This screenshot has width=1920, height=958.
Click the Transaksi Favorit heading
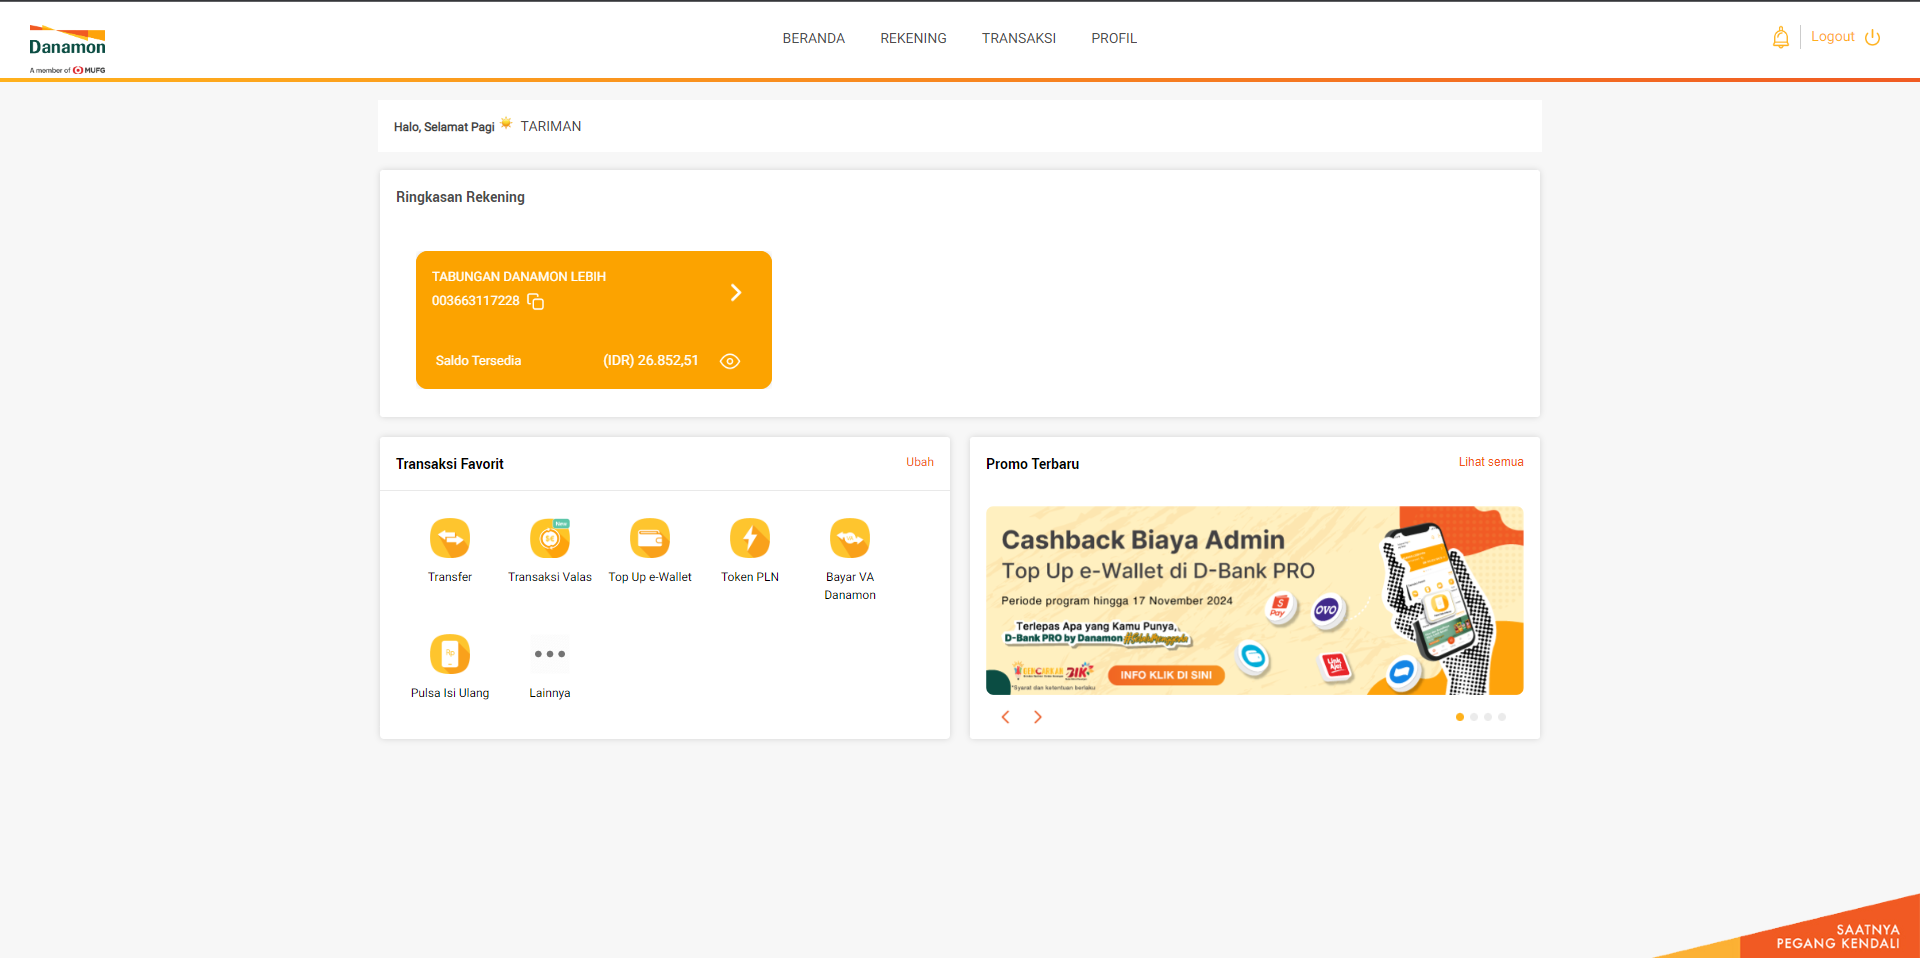coord(450,464)
